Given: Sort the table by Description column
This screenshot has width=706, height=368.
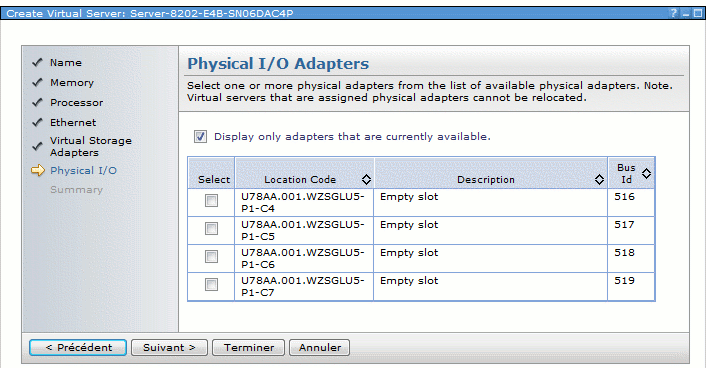Looking at the screenshot, I should coord(599,180).
